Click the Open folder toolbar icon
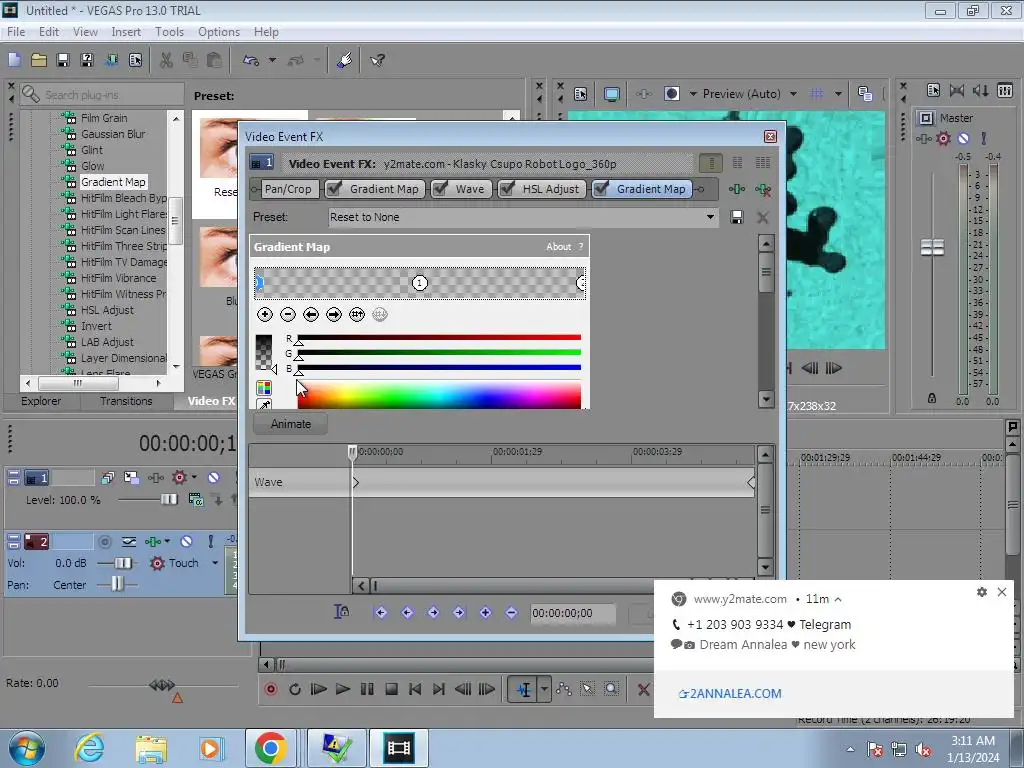The image size is (1024, 768). 39,60
